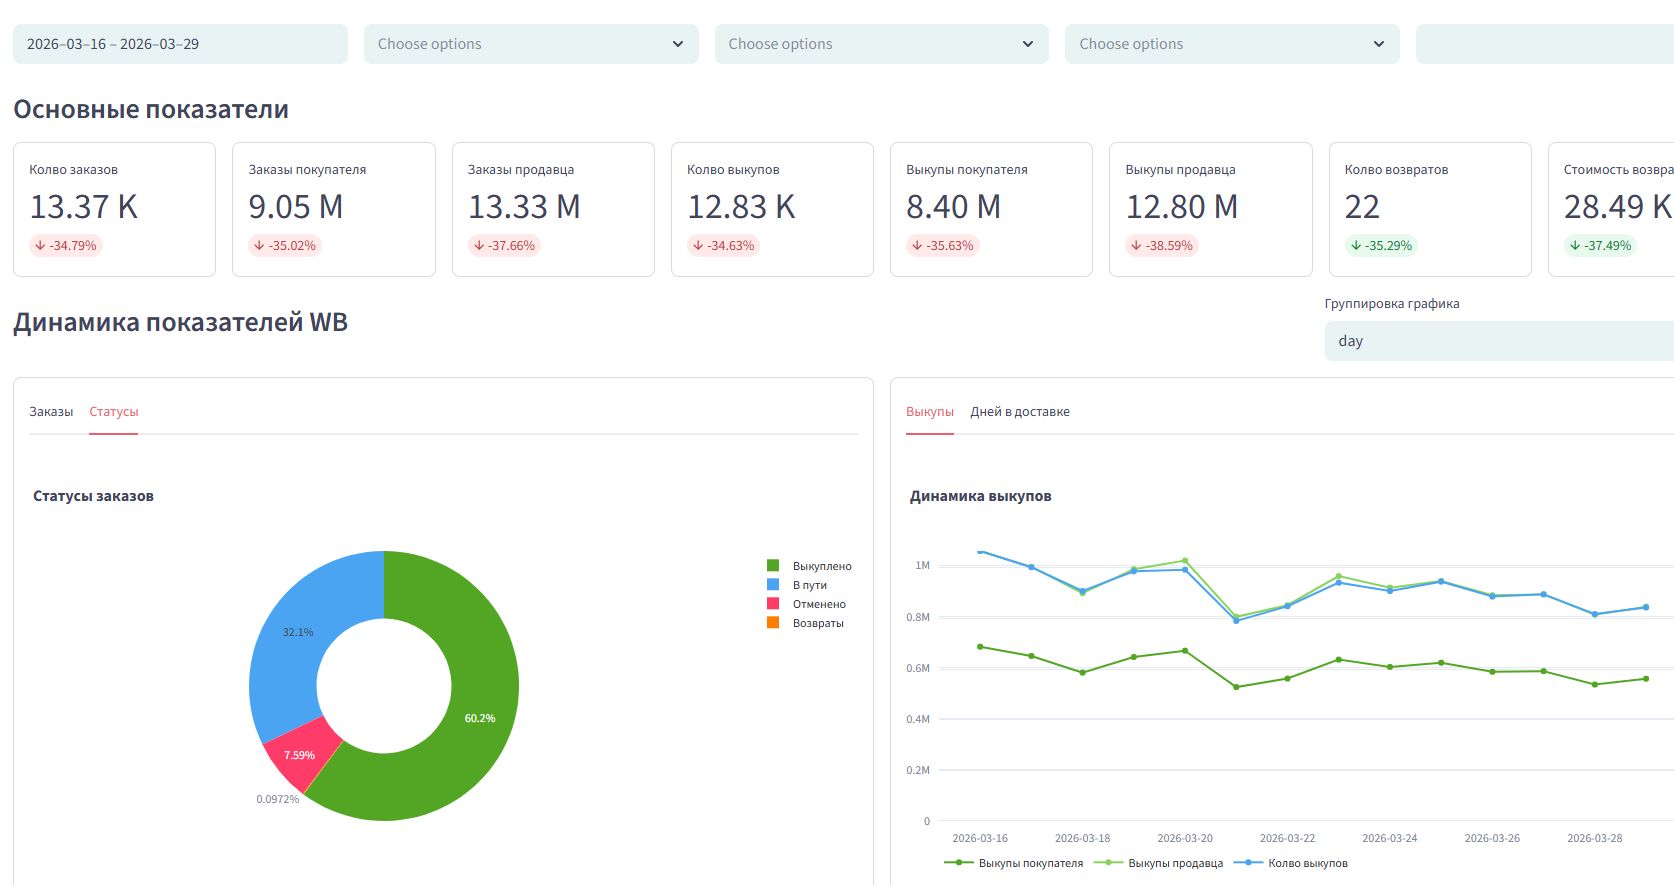Open the first Choose options dropdown beside date range
The height and width of the screenshot is (885, 1674).
pyautogui.click(x=531, y=44)
